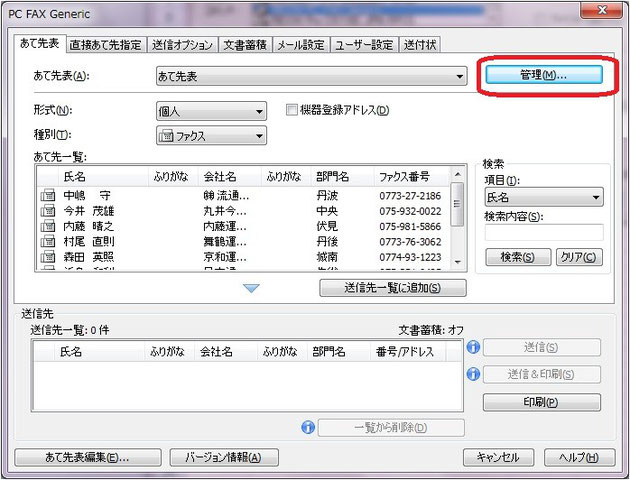
Task: Click 送信先一覧に追加 button
Action: click(x=393, y=288)
